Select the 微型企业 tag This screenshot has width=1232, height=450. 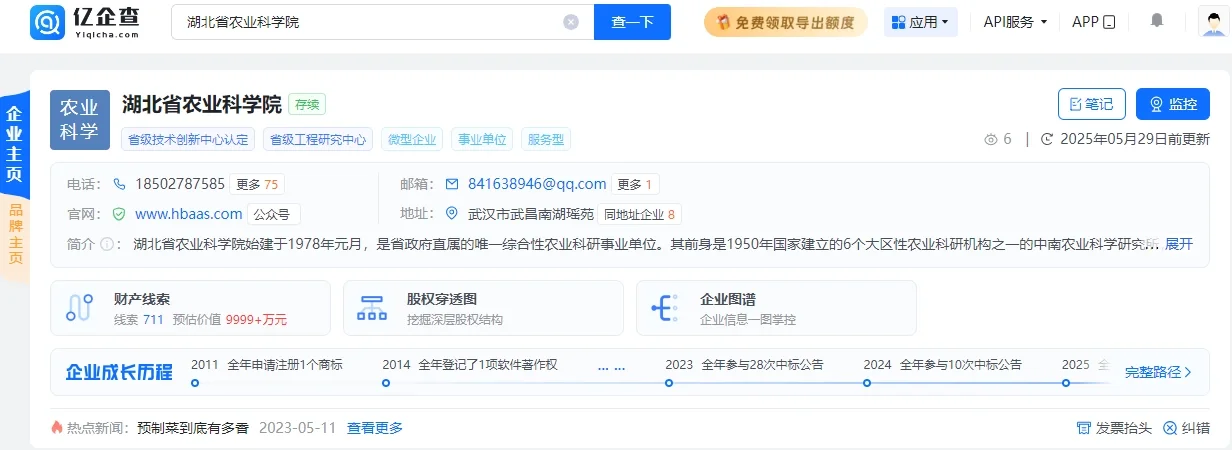tap(412, 139)
